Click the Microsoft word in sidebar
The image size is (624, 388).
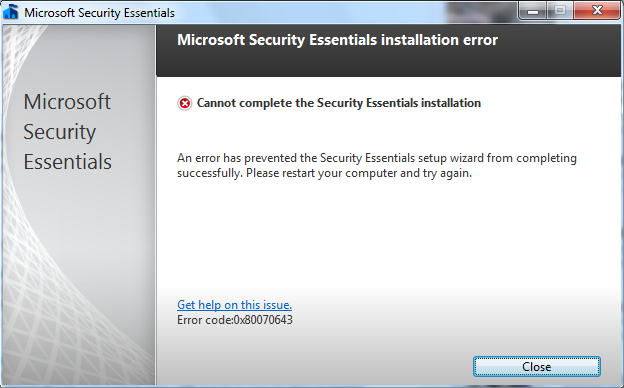[x=67, y=101]
